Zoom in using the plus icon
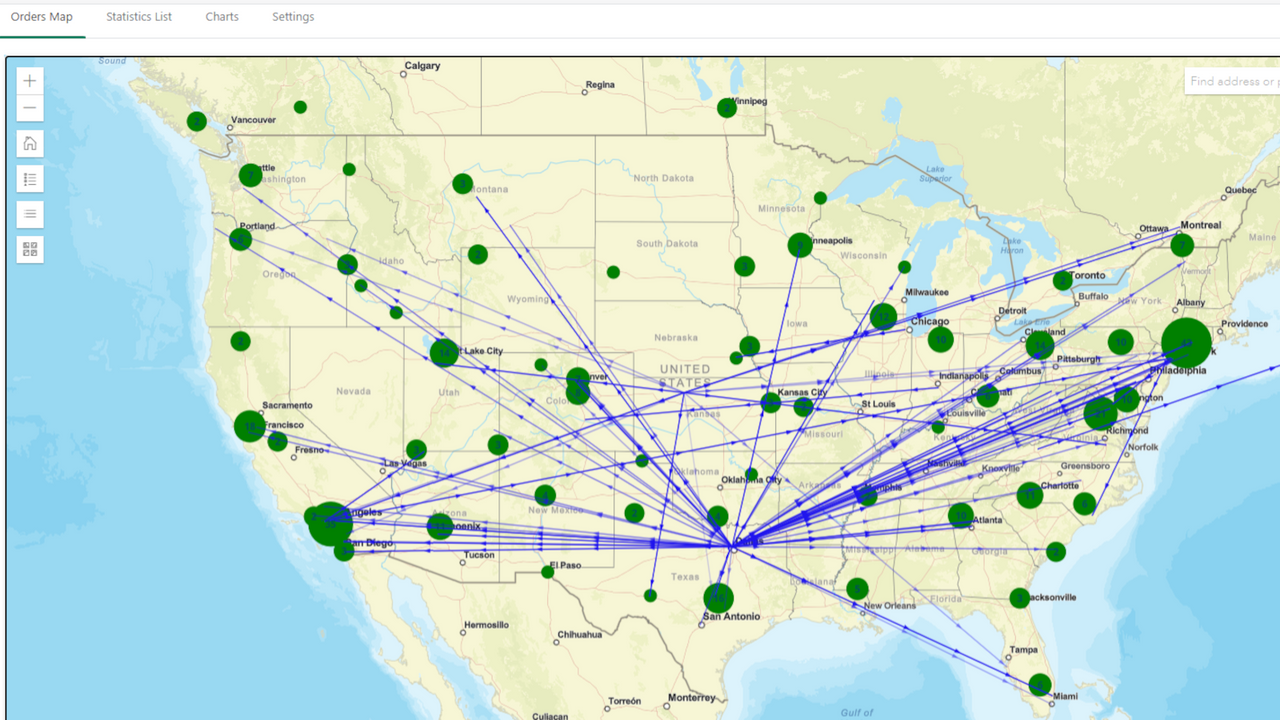This screenshot has height=720, width=1280. click(29, 80)
